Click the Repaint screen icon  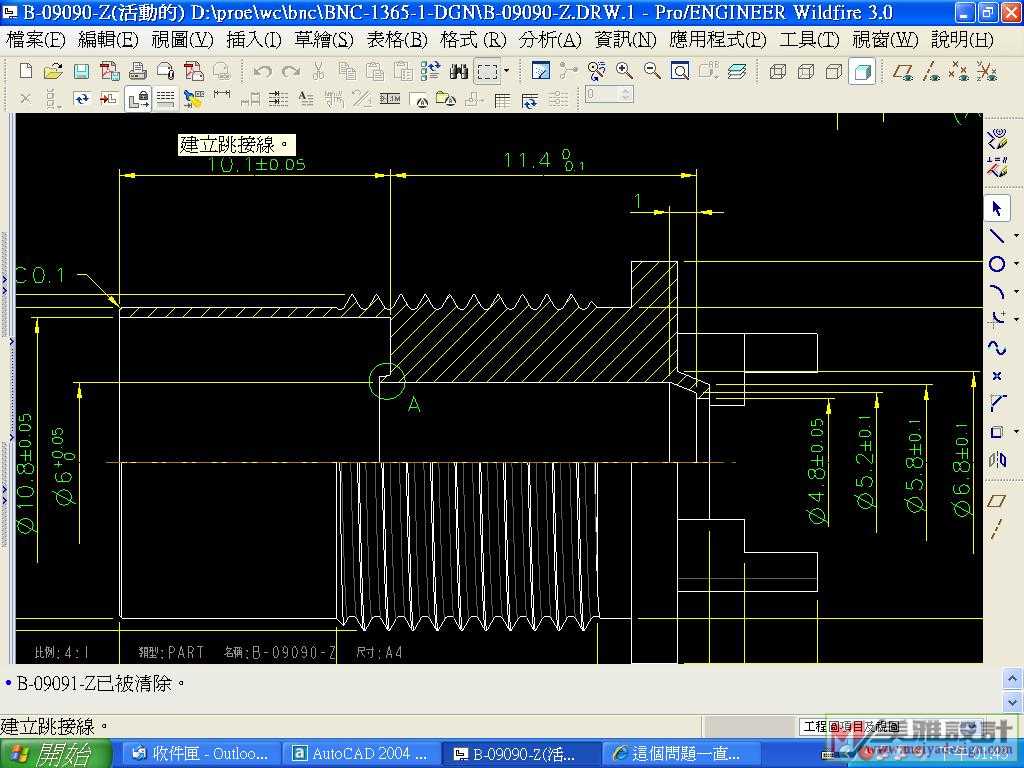click(541, 71)
